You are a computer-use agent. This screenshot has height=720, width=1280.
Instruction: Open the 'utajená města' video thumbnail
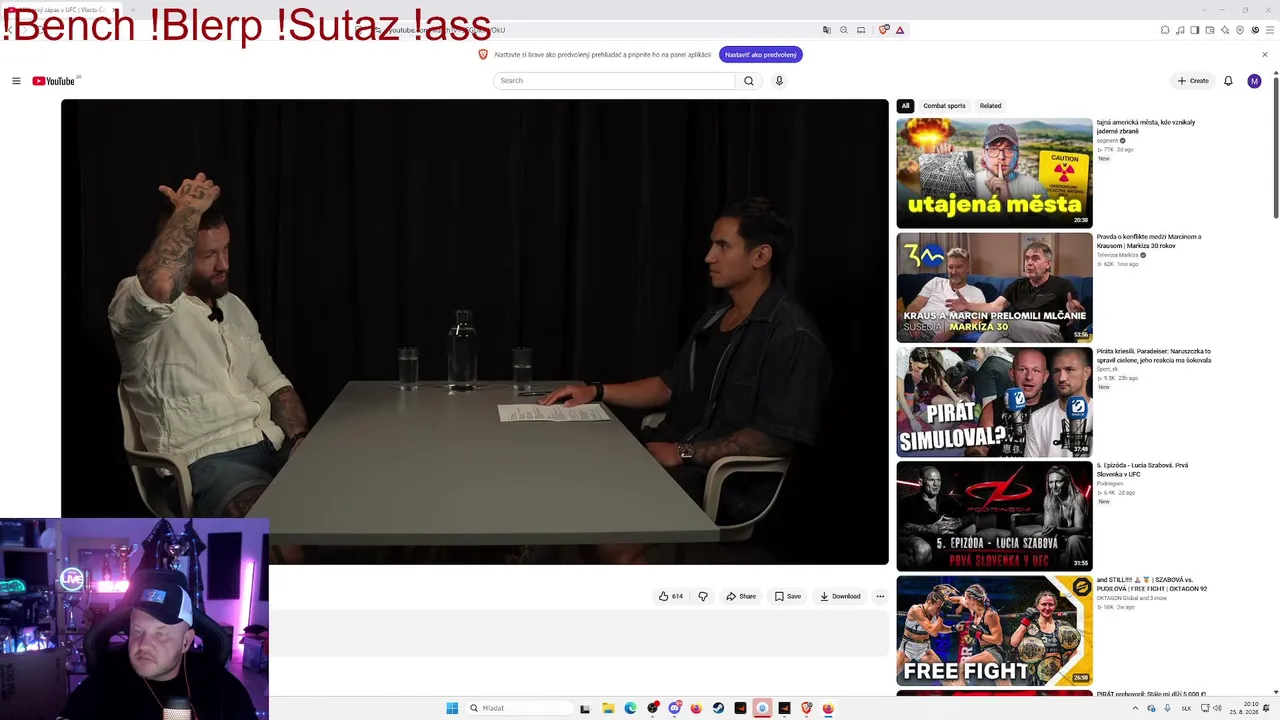pyautogui.click(x=994, y=173)
